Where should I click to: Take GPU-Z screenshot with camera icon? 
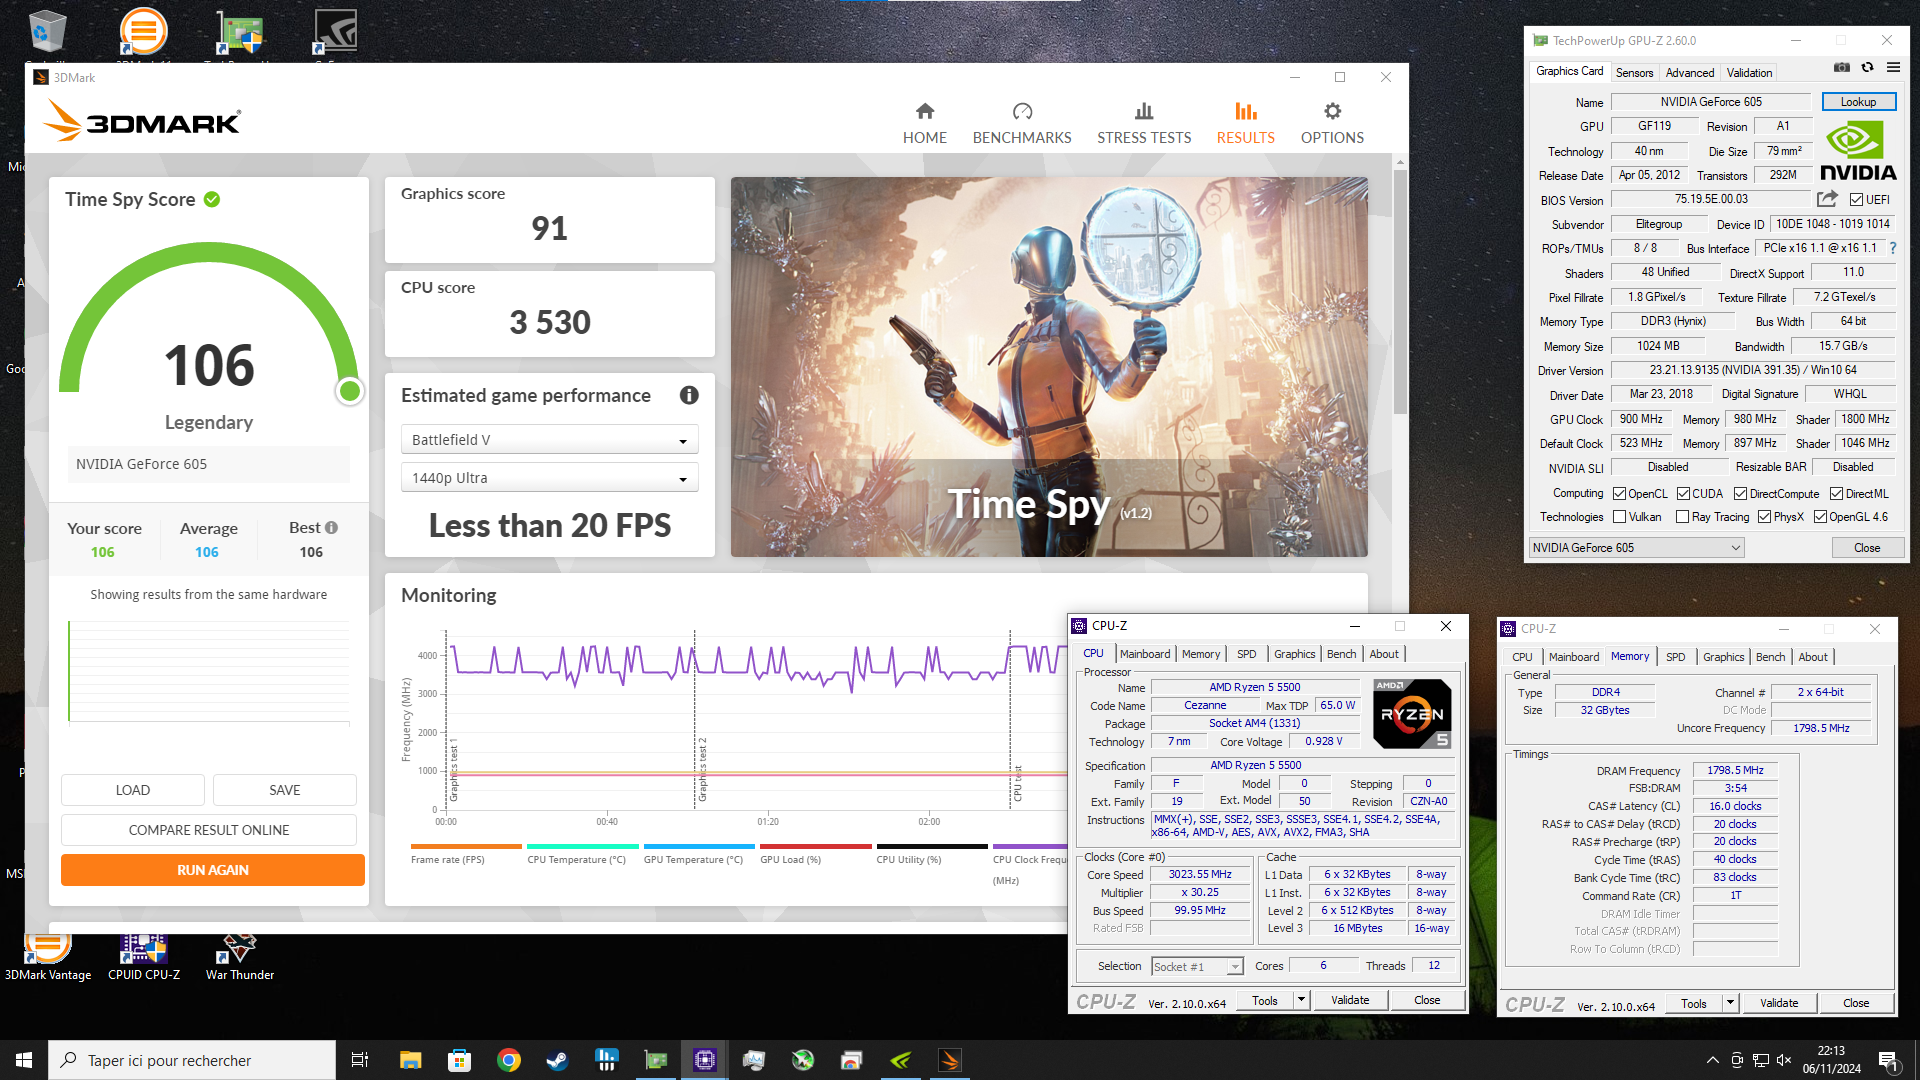[x=1841, y=68]
